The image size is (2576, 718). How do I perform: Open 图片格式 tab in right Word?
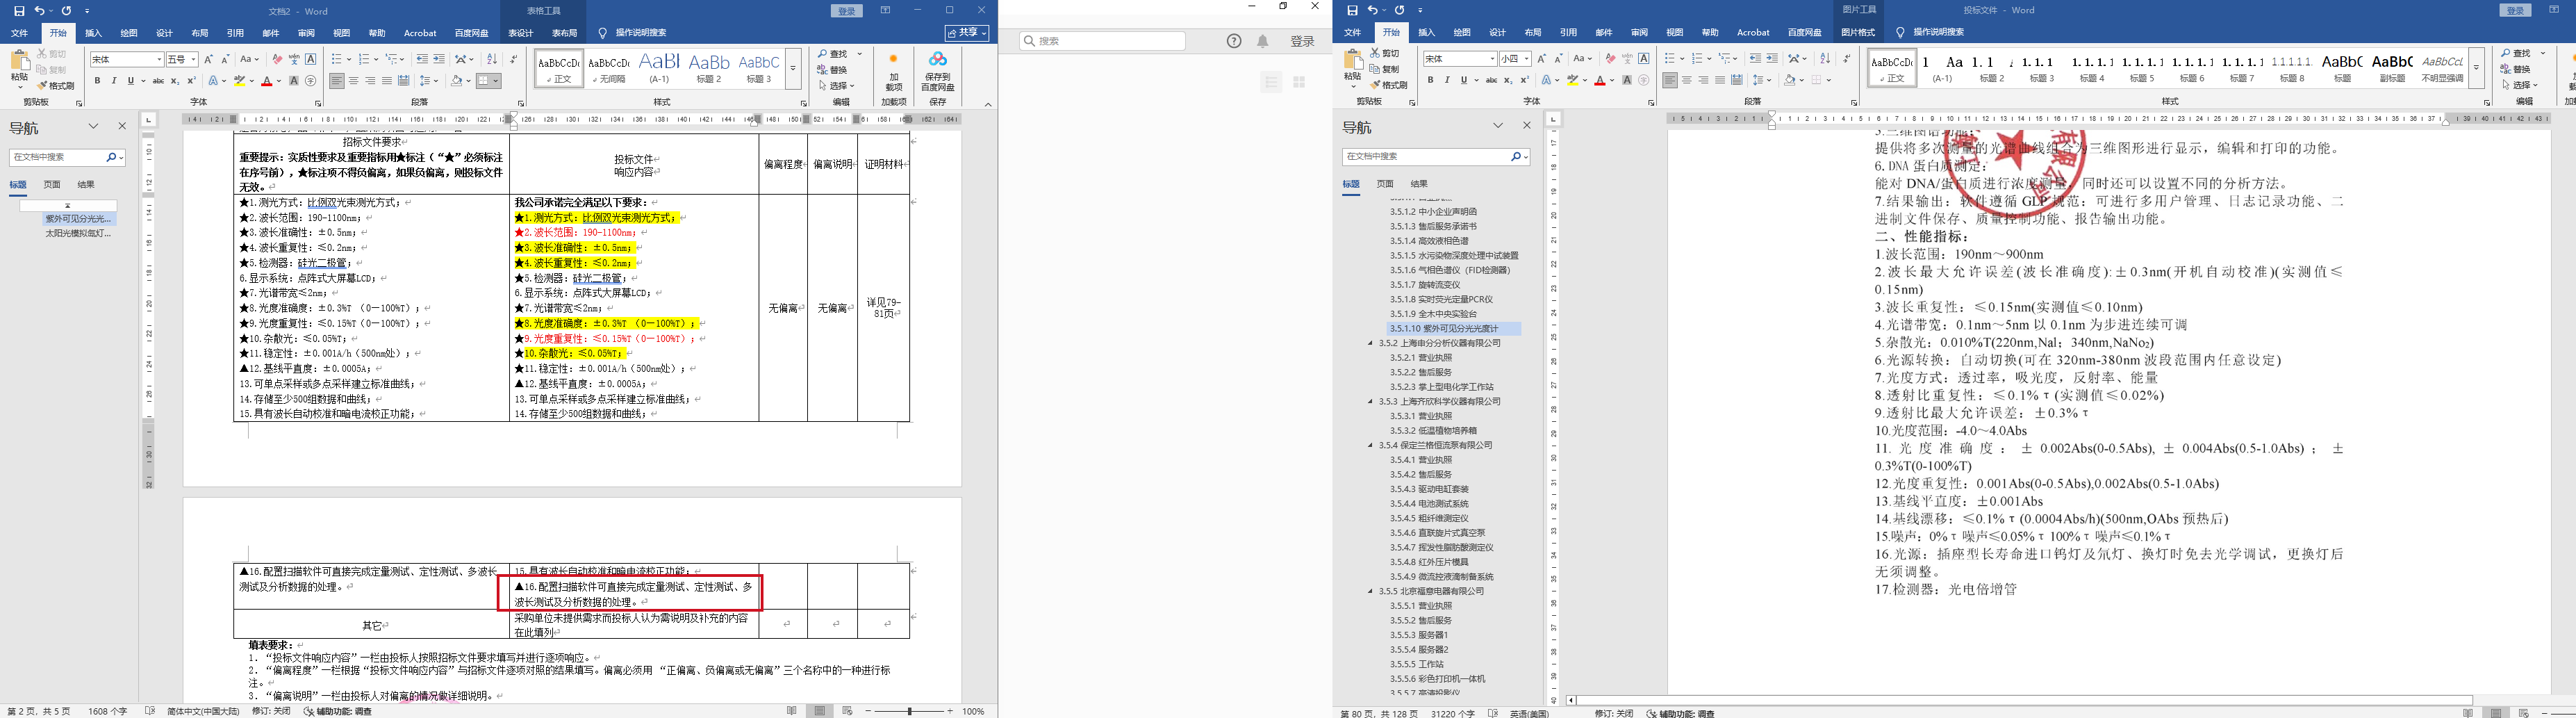tap(1857, 33)
